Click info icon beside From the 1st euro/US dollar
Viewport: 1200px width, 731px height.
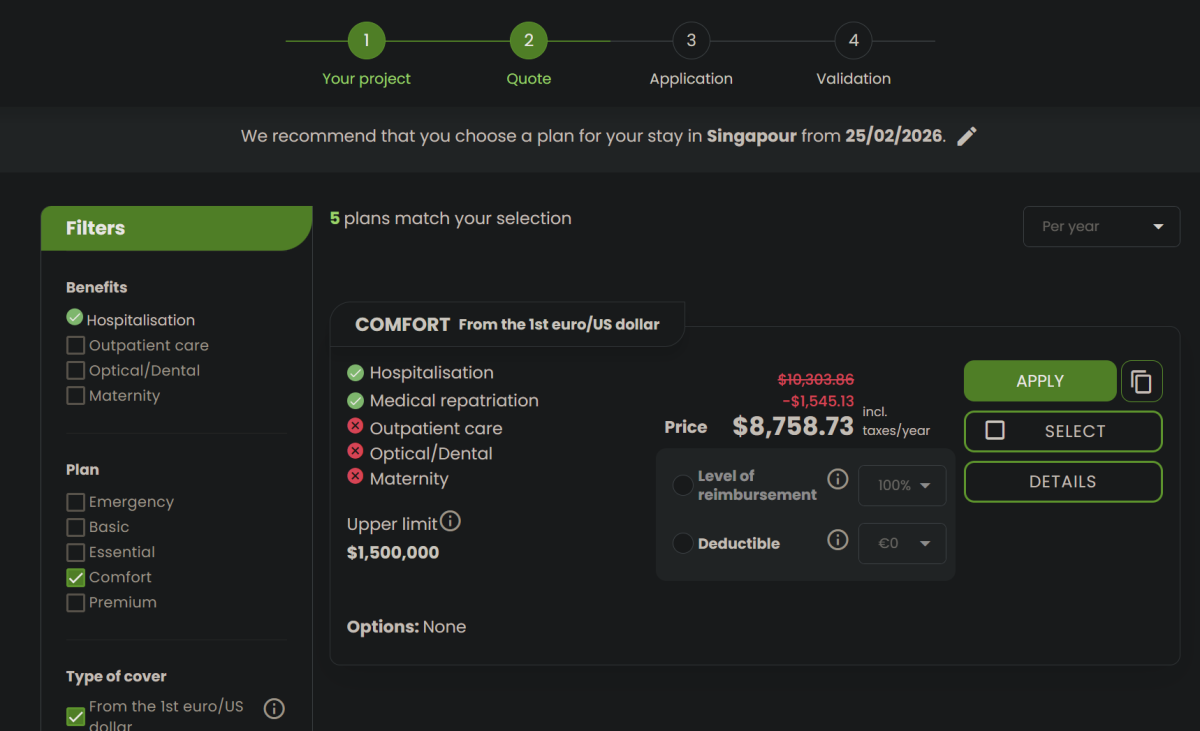[274, 709]
